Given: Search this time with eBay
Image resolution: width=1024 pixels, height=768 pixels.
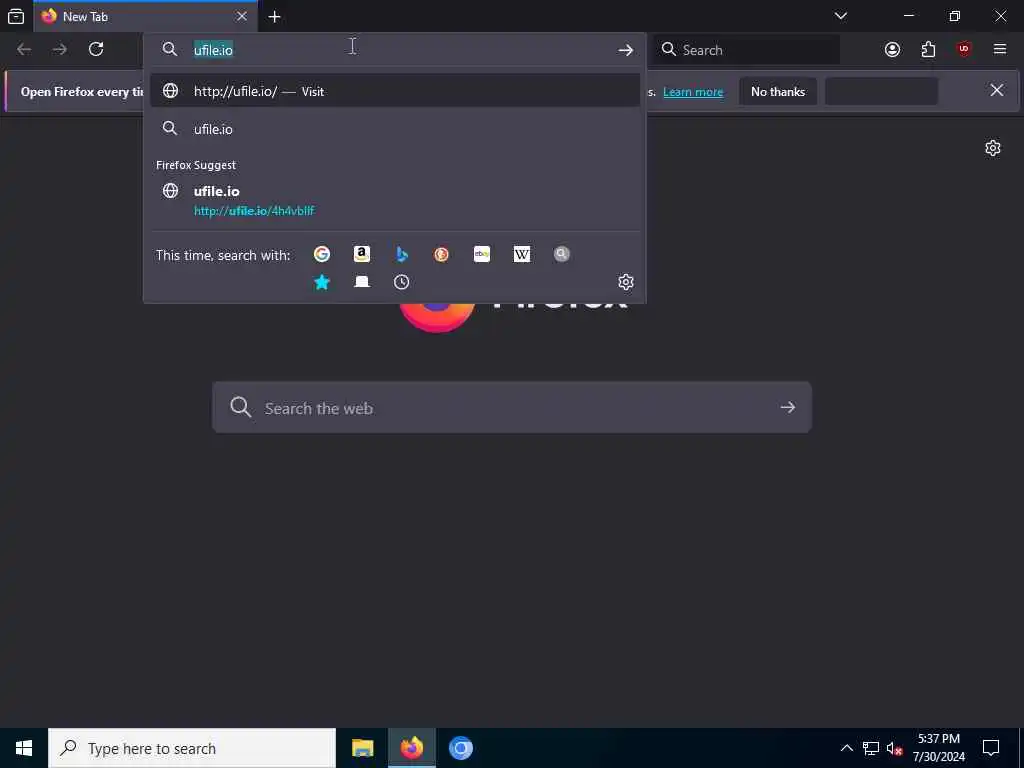Looking at the screenshot, I should point(482,254).
